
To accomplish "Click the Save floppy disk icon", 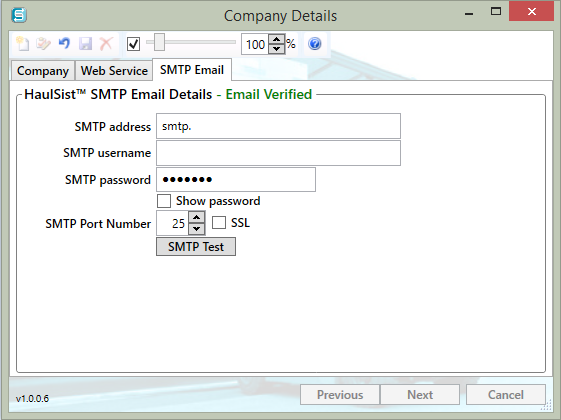I will coord(86,44).
